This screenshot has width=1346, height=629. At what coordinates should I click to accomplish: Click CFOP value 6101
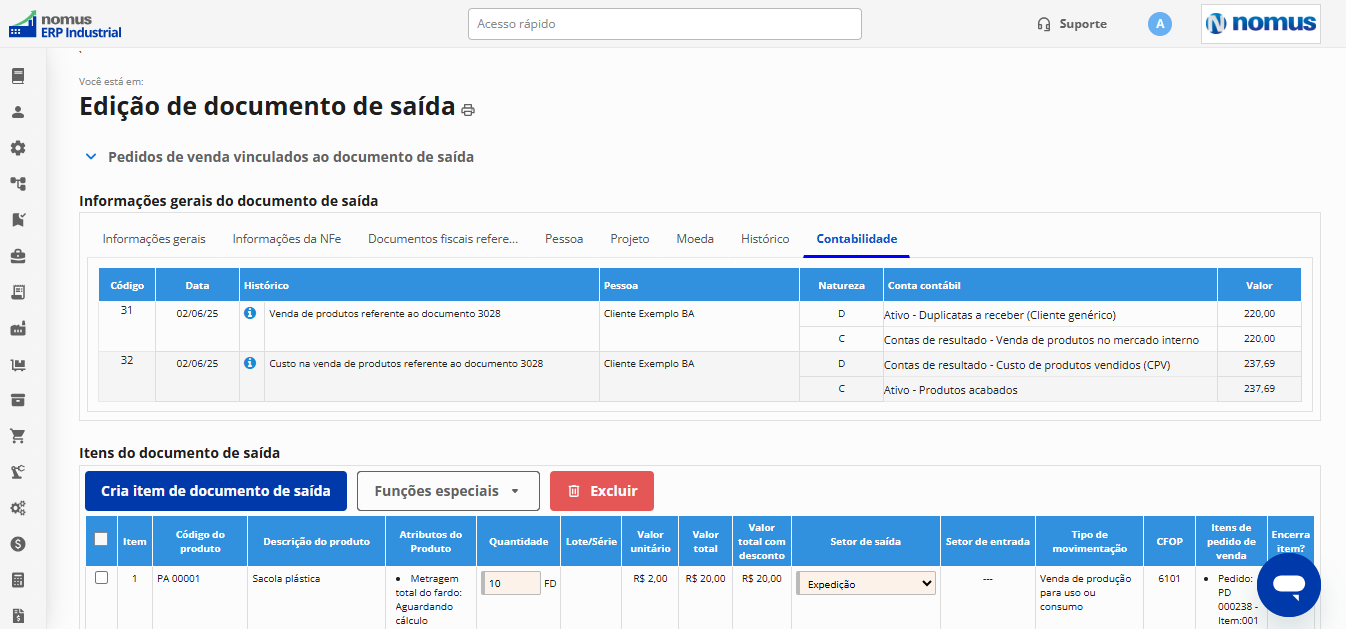pos(1169,578)
